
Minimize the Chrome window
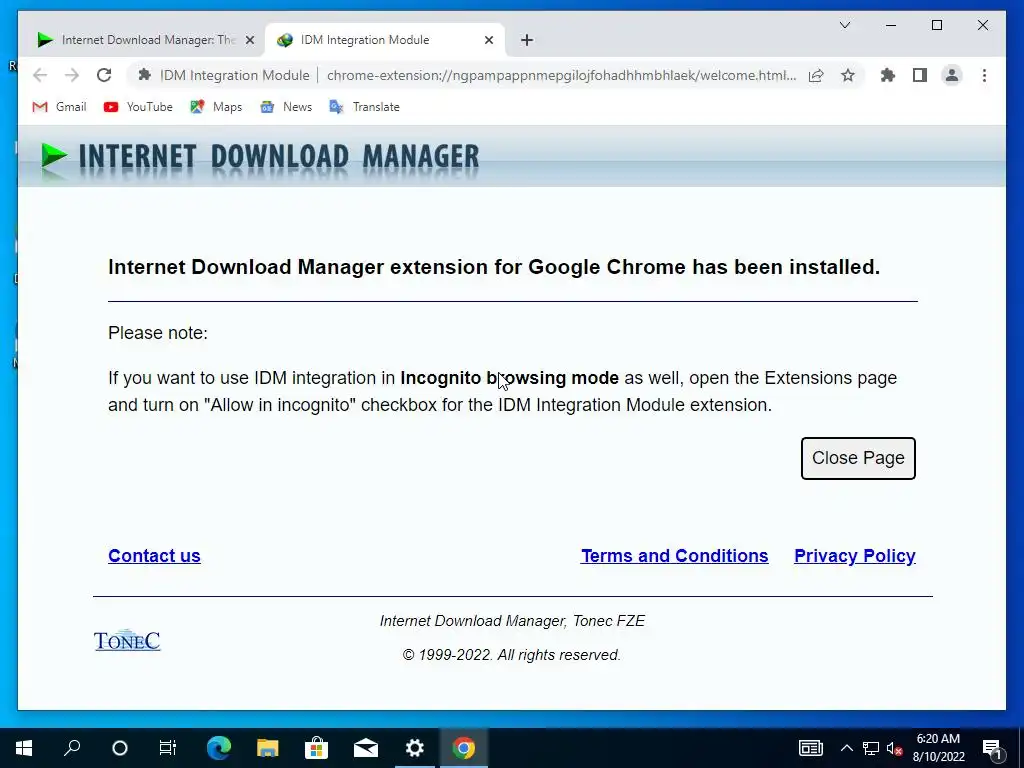(891, 25)
